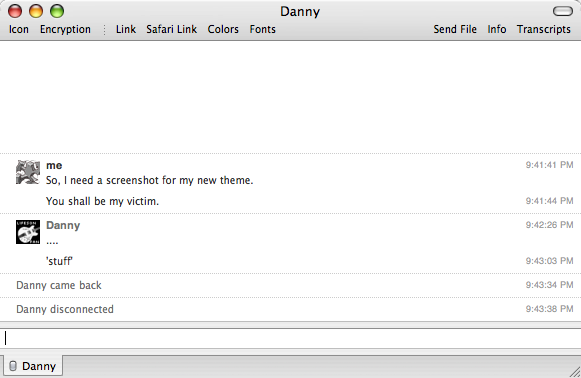This screenshot has width=581, height=378.
Task: Click the 9:43:34 PM timestamp
Action: point(550,285)
